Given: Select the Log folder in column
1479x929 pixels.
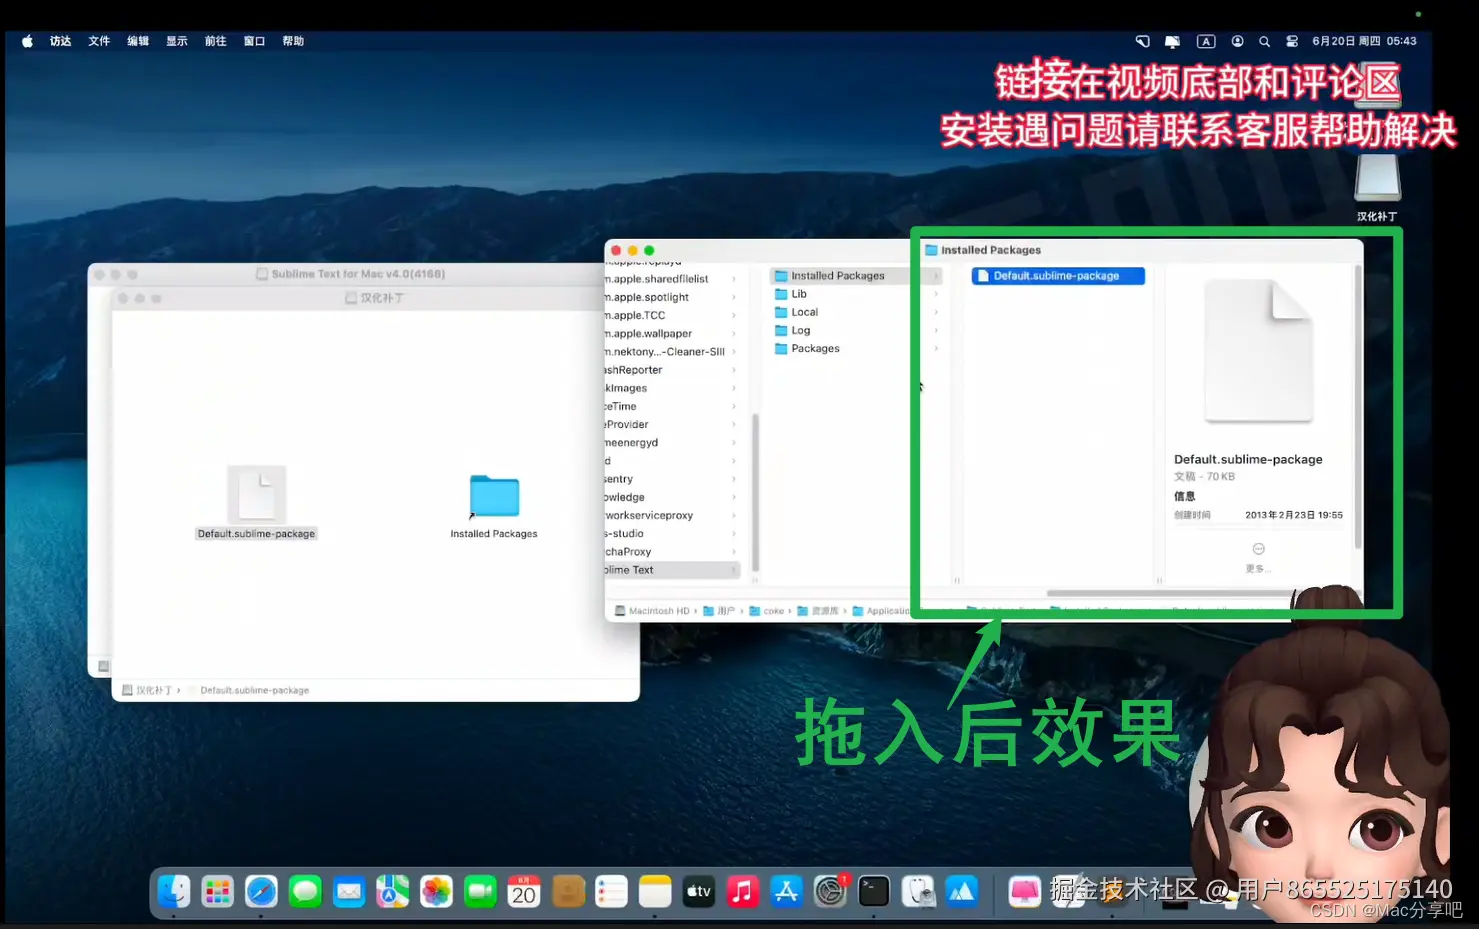Looking at the screenshot, I should pyautogui.click(x=856, y=330).
